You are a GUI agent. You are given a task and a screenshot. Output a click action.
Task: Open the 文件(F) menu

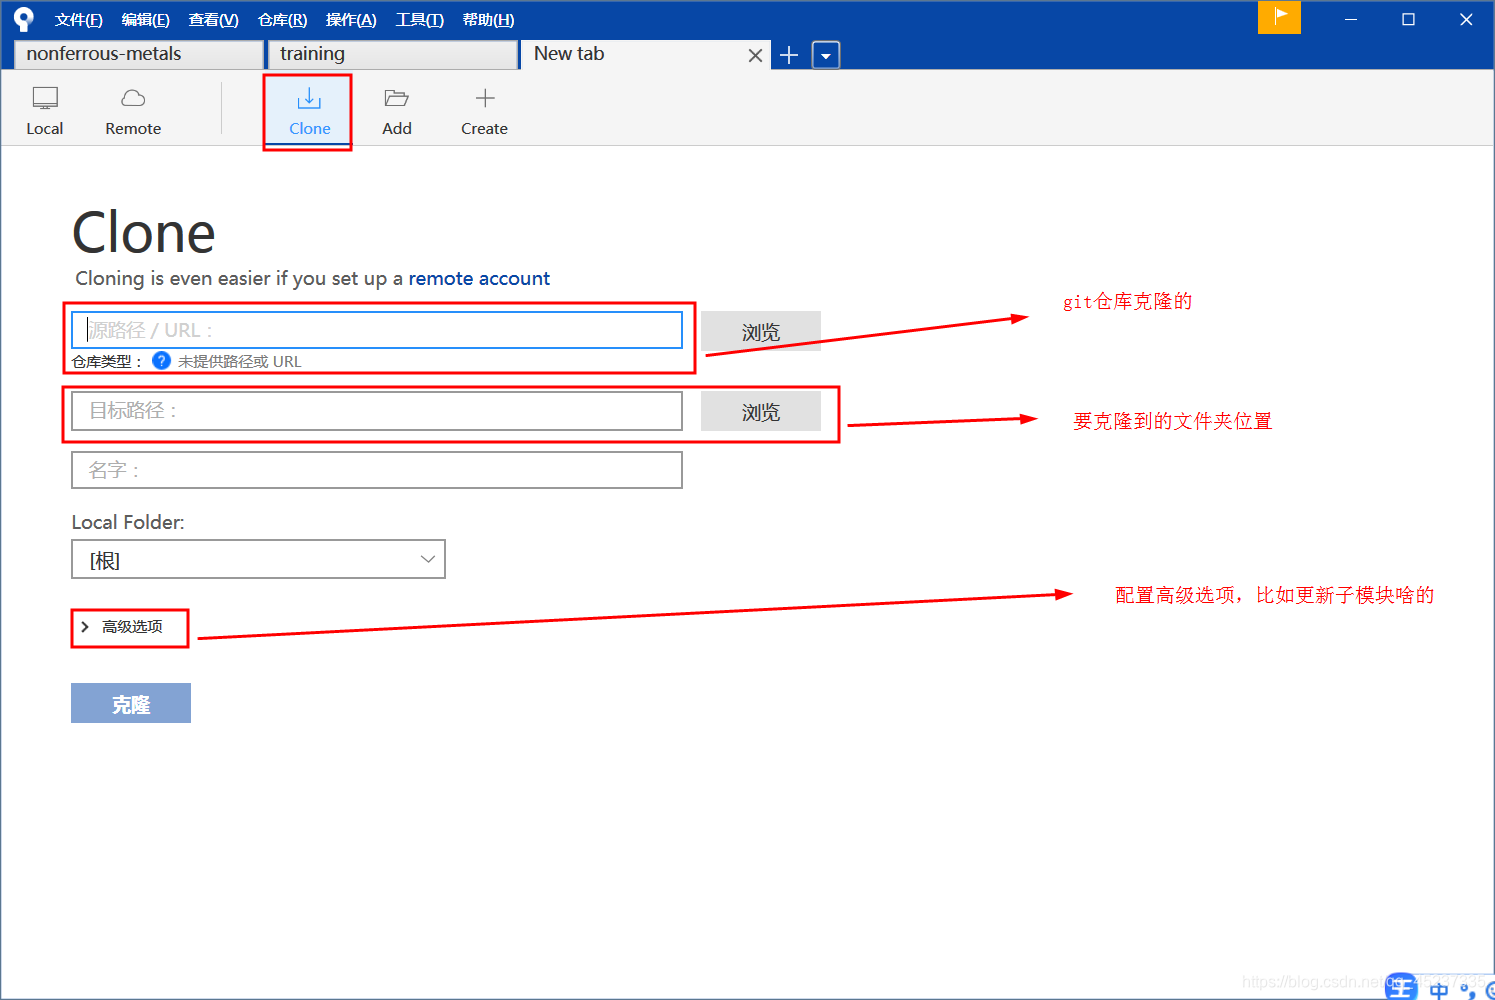point(79,20)
